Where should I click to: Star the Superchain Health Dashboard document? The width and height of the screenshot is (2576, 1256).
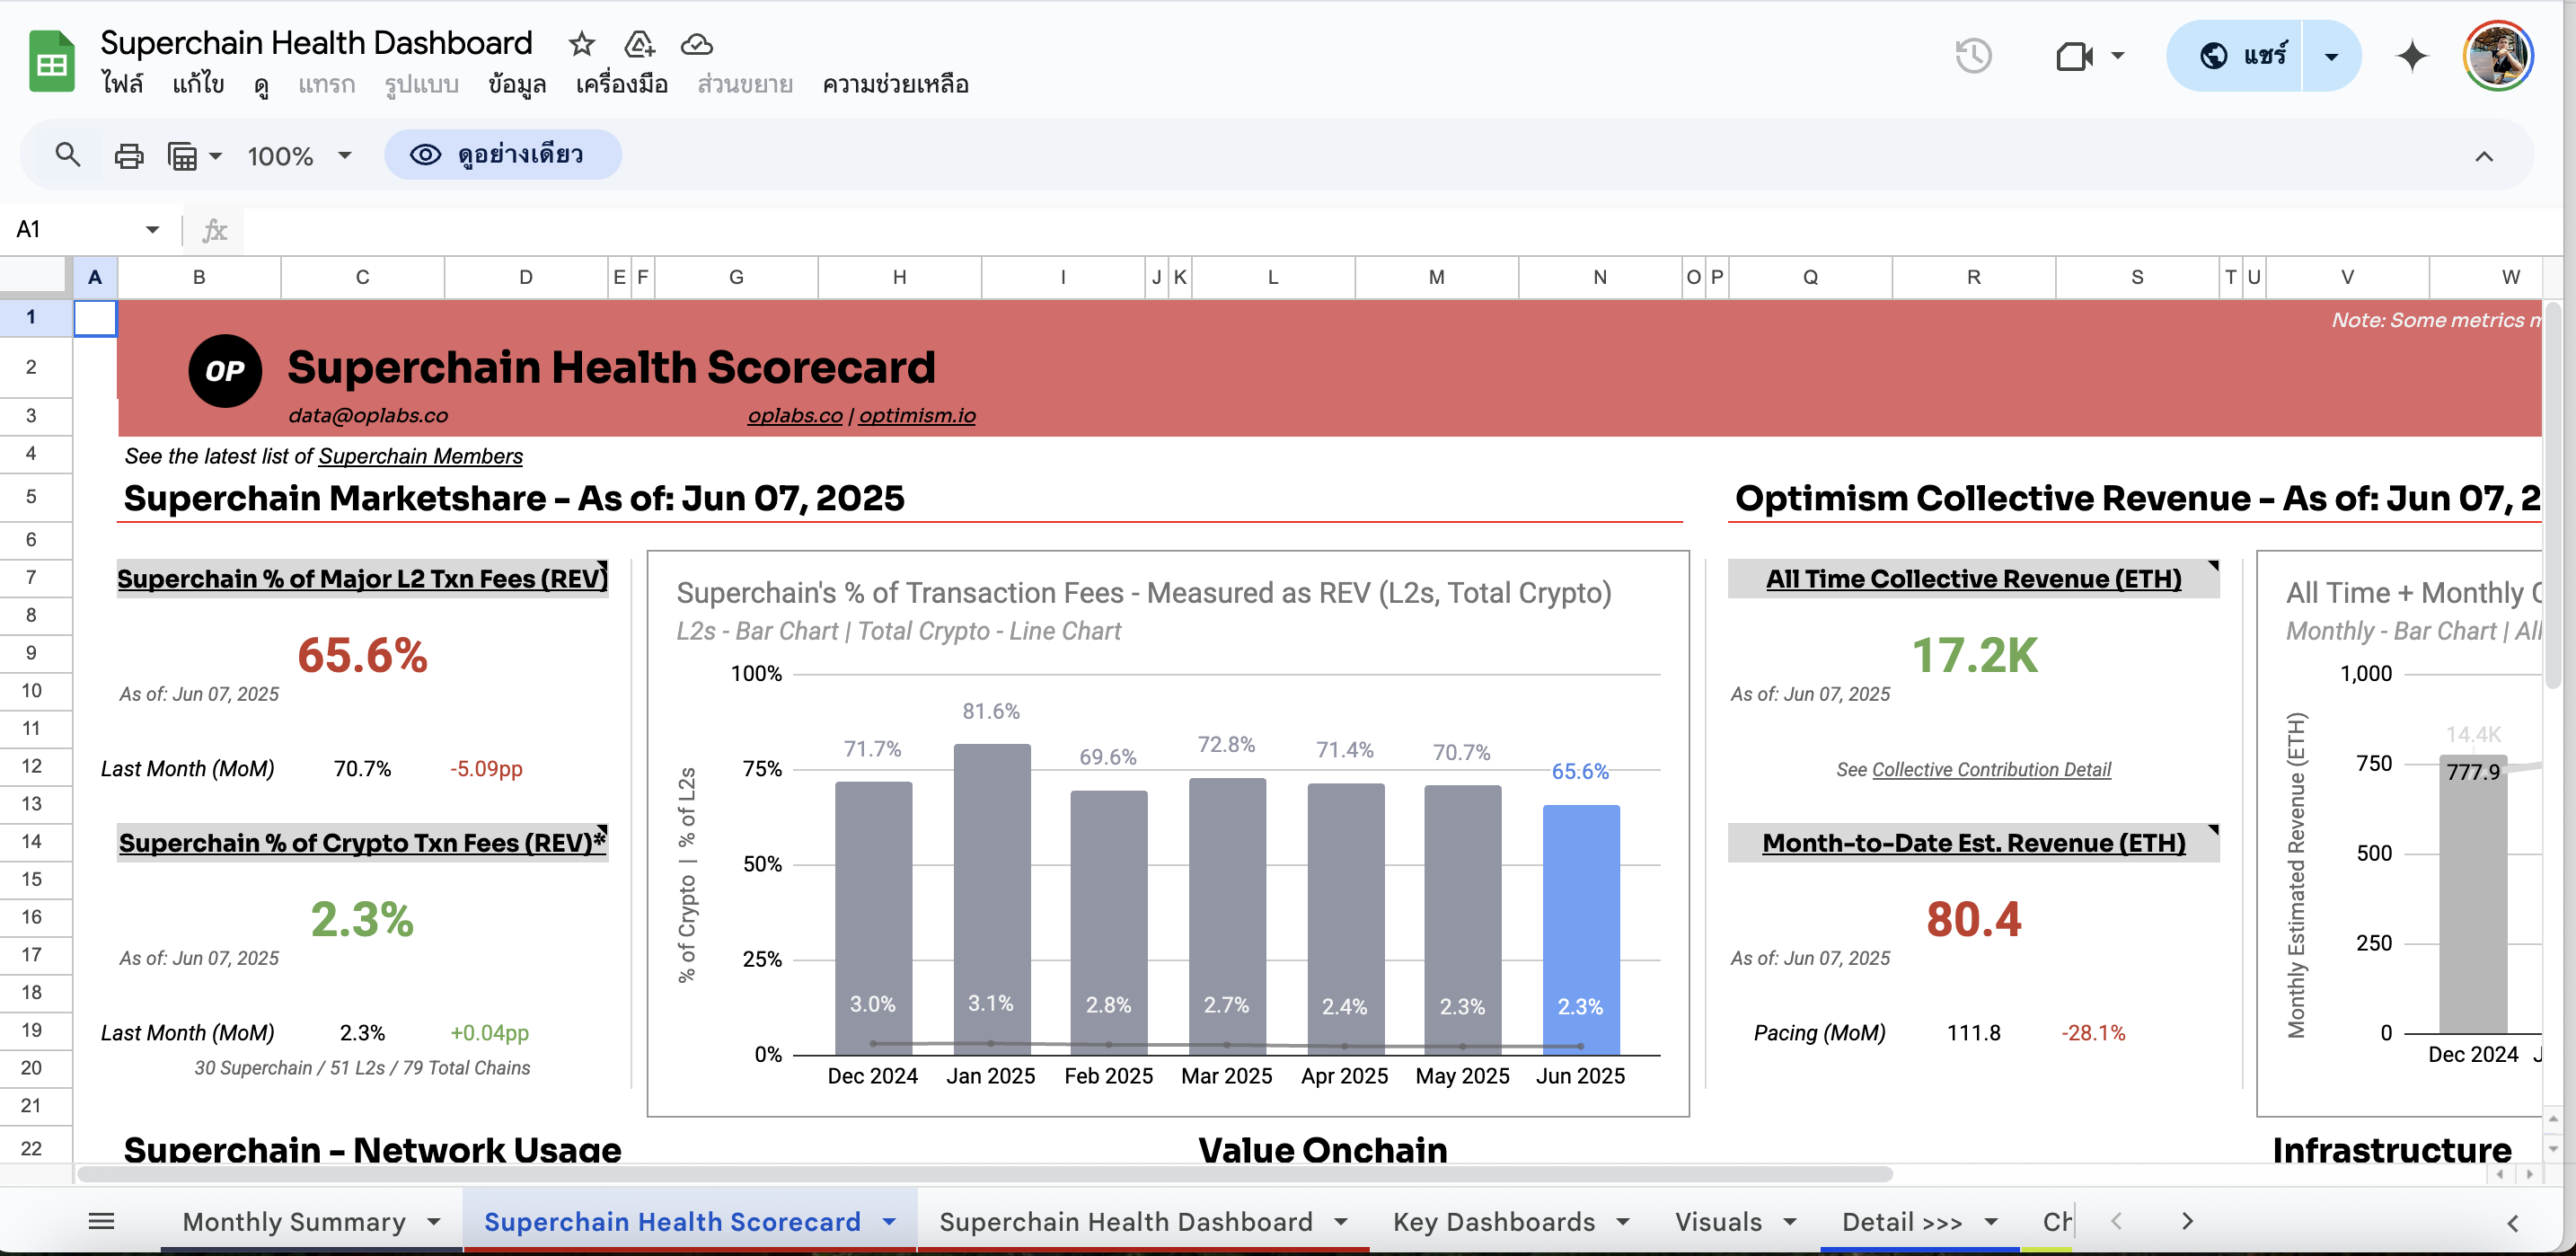pyautogui.click(x=581, y=44)
